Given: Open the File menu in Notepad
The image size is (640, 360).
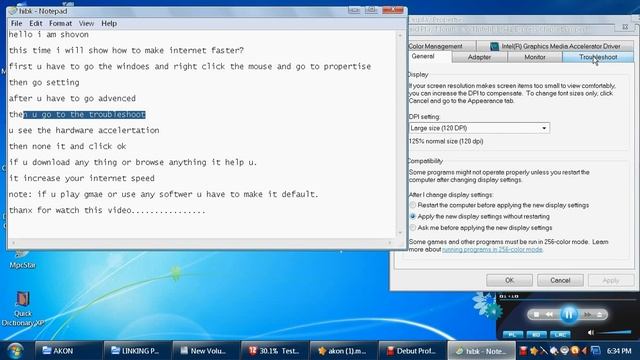Looking at the screenshot, I should 16,23.
